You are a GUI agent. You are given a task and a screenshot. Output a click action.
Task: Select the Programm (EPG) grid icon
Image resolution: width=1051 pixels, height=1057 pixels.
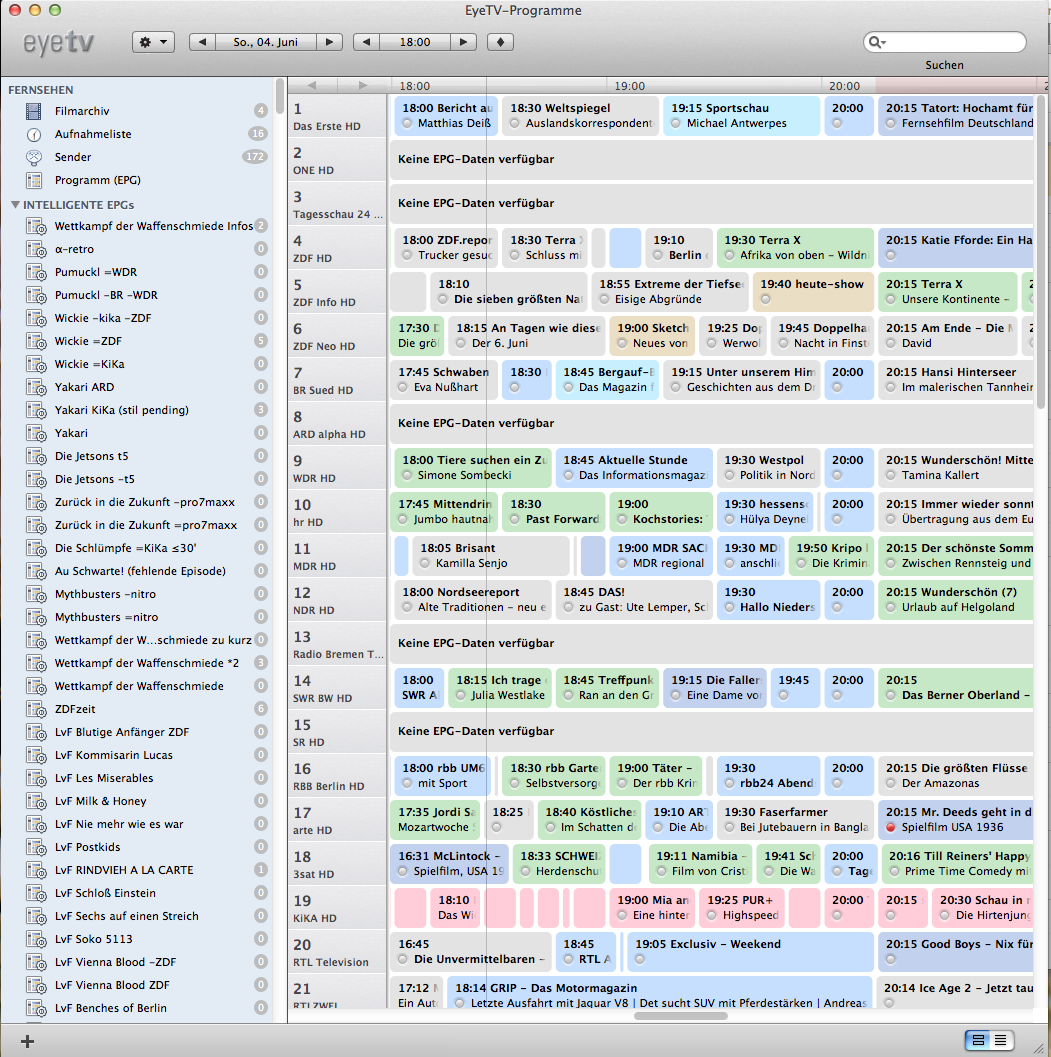point(35,180)
